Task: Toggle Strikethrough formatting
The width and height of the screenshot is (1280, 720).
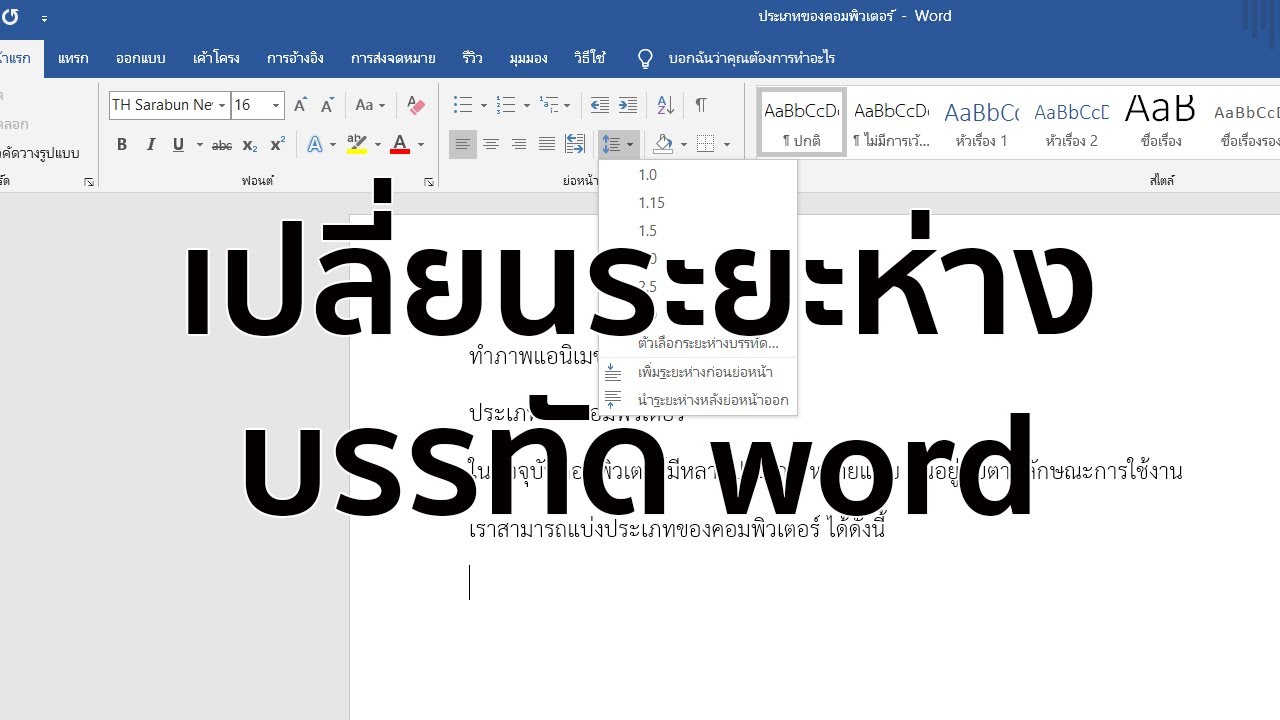Action: tap(222, 145)
